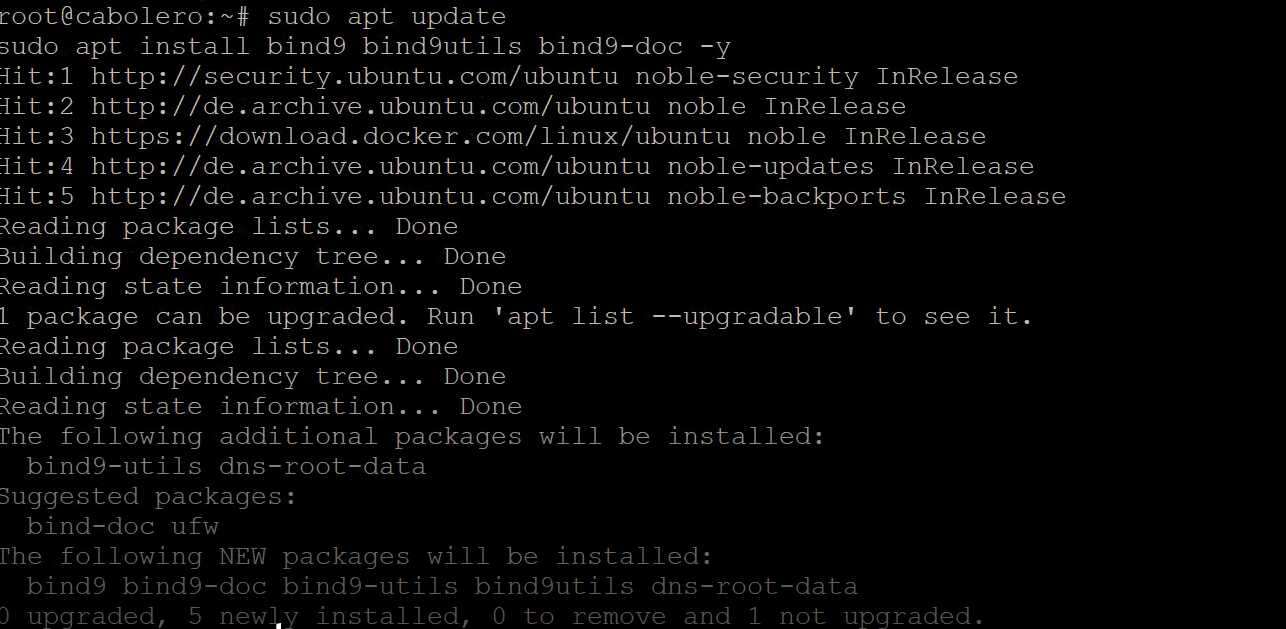Click 'The following additional packages will be installed' line
Screen dimensions: 1286x629
pos(412,437)
